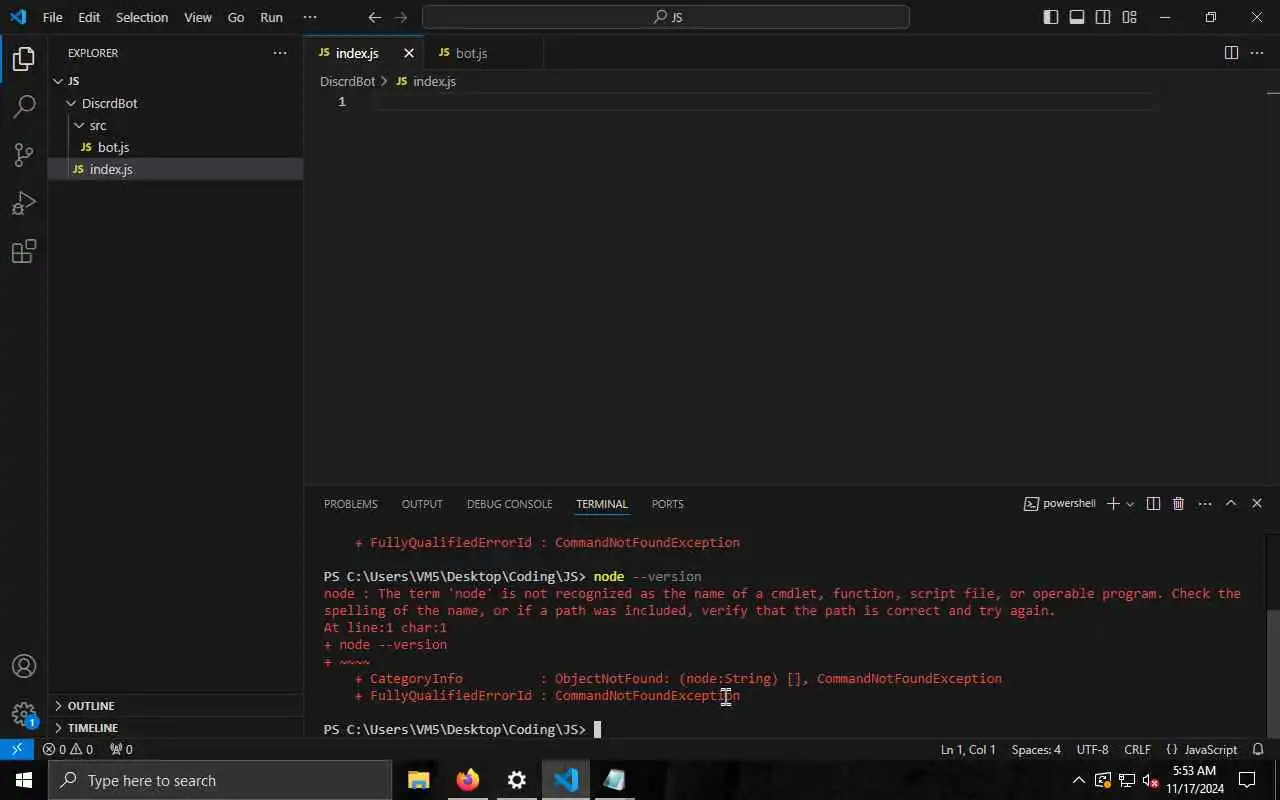Image resolution: width=1280 pixels, height=800 pixels.
Task: Open the Accounts menu icon
Action: click(24, 666)
